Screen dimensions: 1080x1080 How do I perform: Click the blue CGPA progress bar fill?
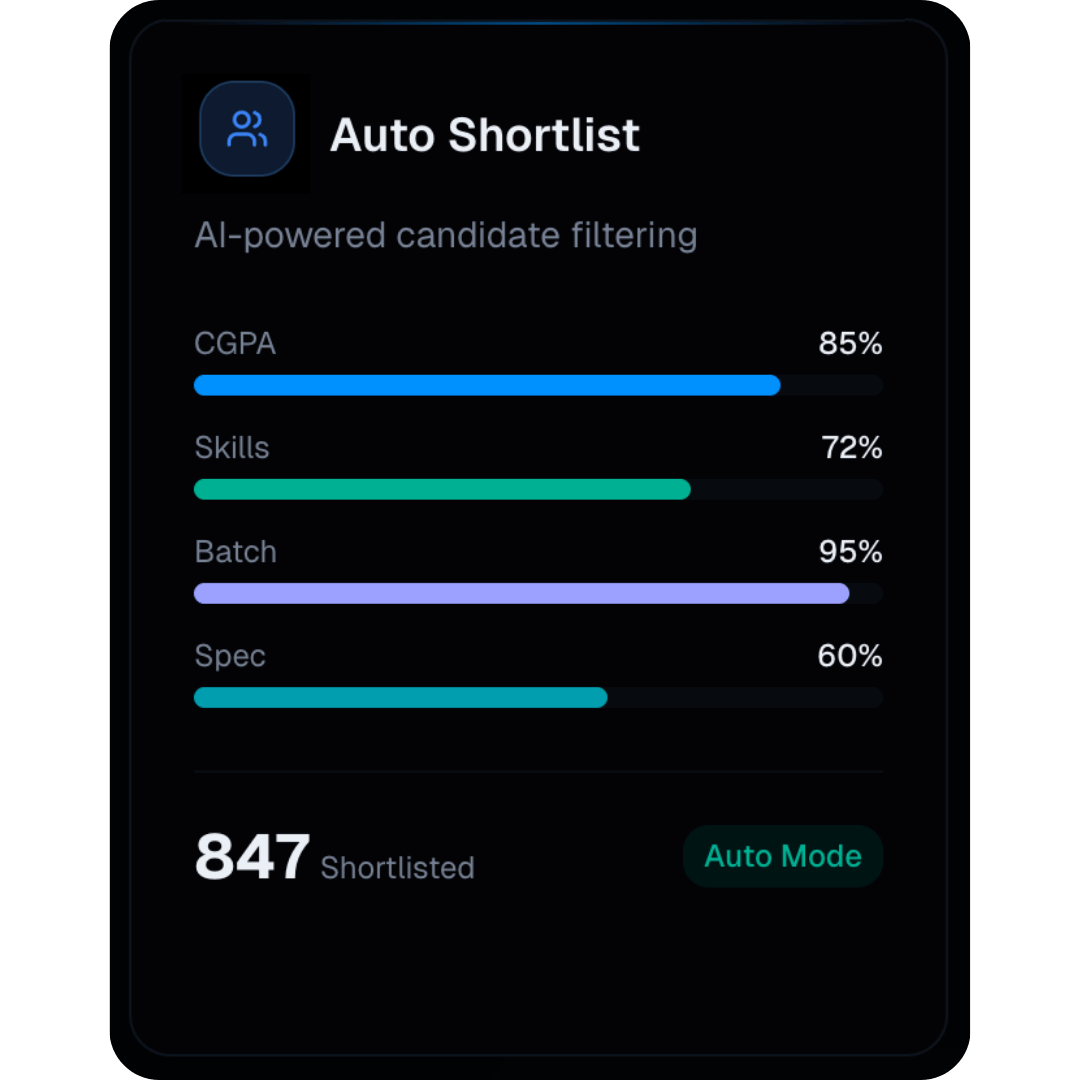click(486, 385)
